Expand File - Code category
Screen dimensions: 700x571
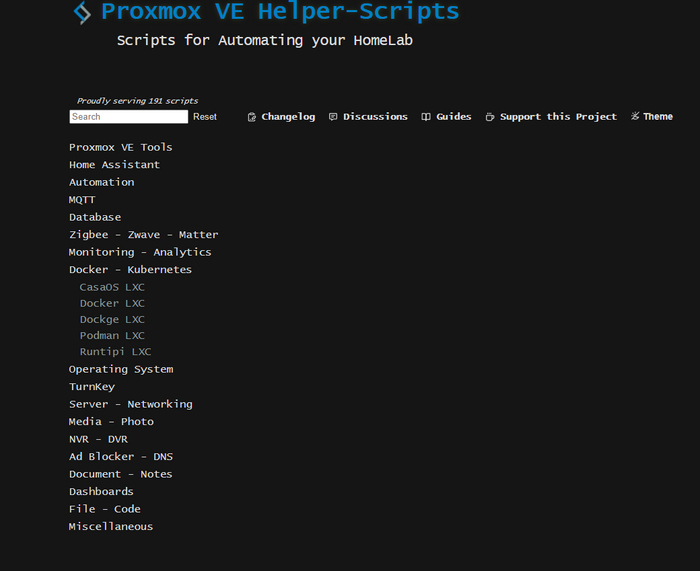[105, 509]
